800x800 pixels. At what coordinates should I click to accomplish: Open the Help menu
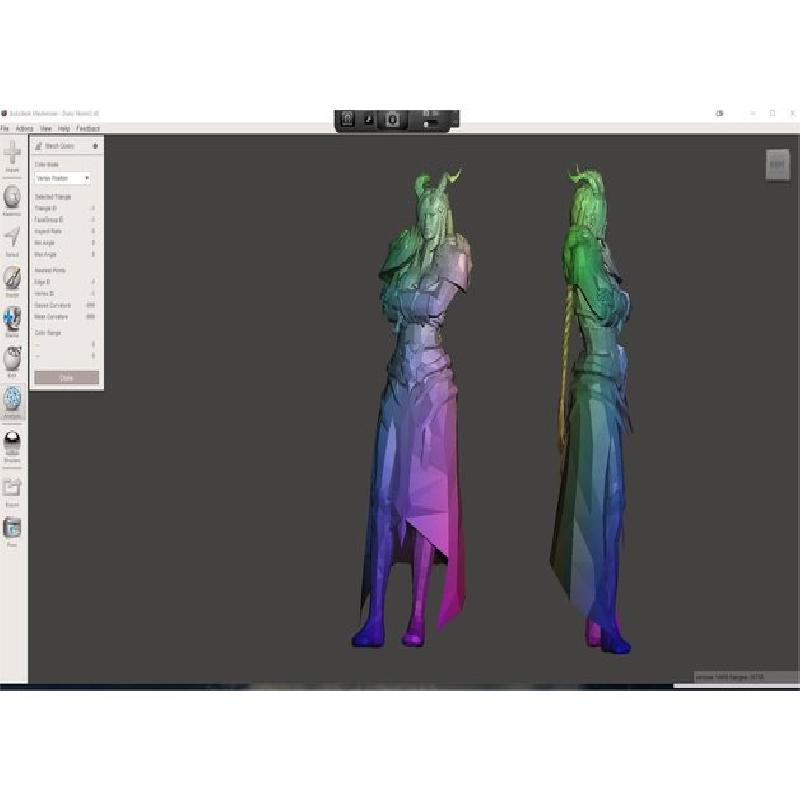pos(64,129)
